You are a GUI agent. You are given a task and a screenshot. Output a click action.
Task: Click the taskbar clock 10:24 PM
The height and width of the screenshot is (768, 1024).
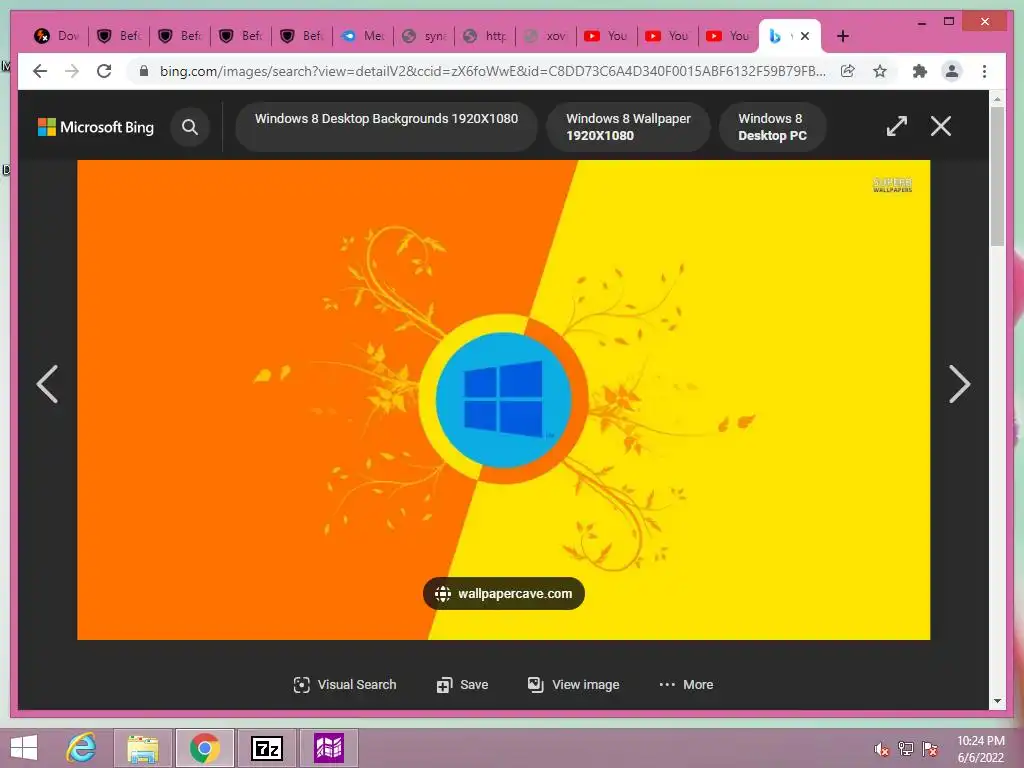[980, 749]
